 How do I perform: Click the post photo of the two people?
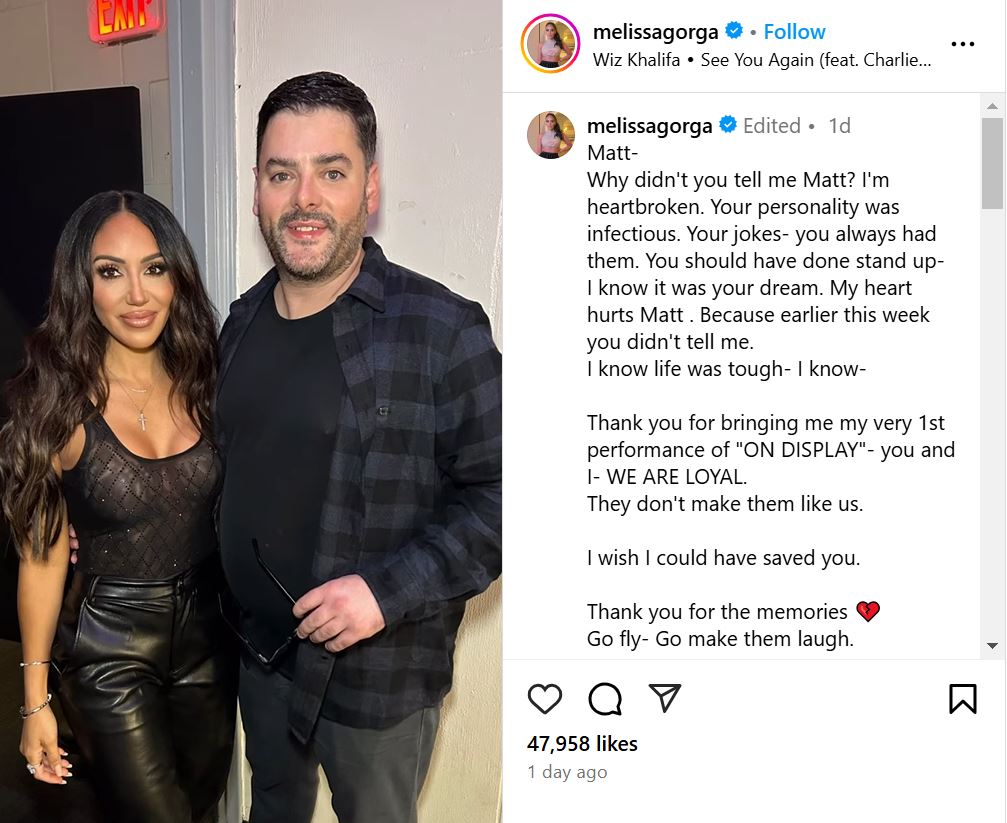251,411
